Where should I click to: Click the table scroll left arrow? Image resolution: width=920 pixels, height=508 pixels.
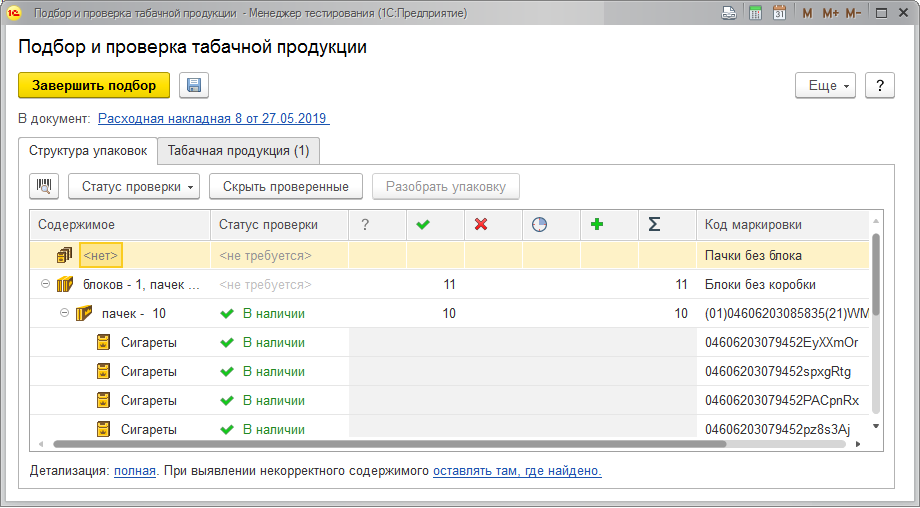point(40,444)
